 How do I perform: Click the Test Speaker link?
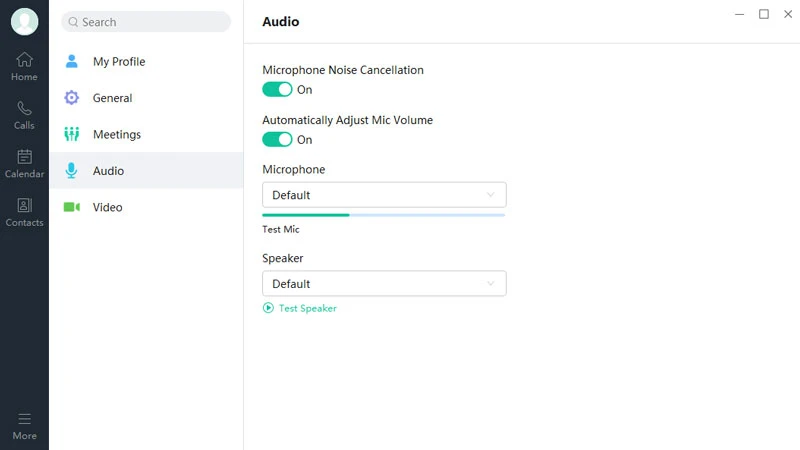pyautogui.click(x=307, y=308)
